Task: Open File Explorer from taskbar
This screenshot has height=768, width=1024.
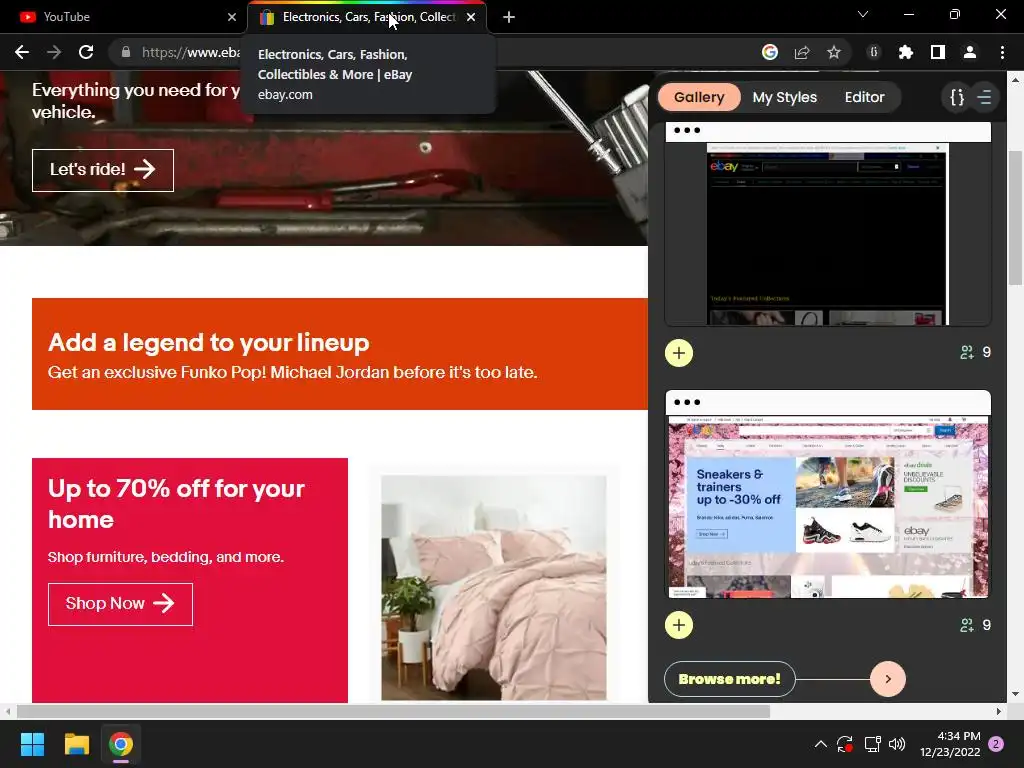Action: tap(76, 744)
